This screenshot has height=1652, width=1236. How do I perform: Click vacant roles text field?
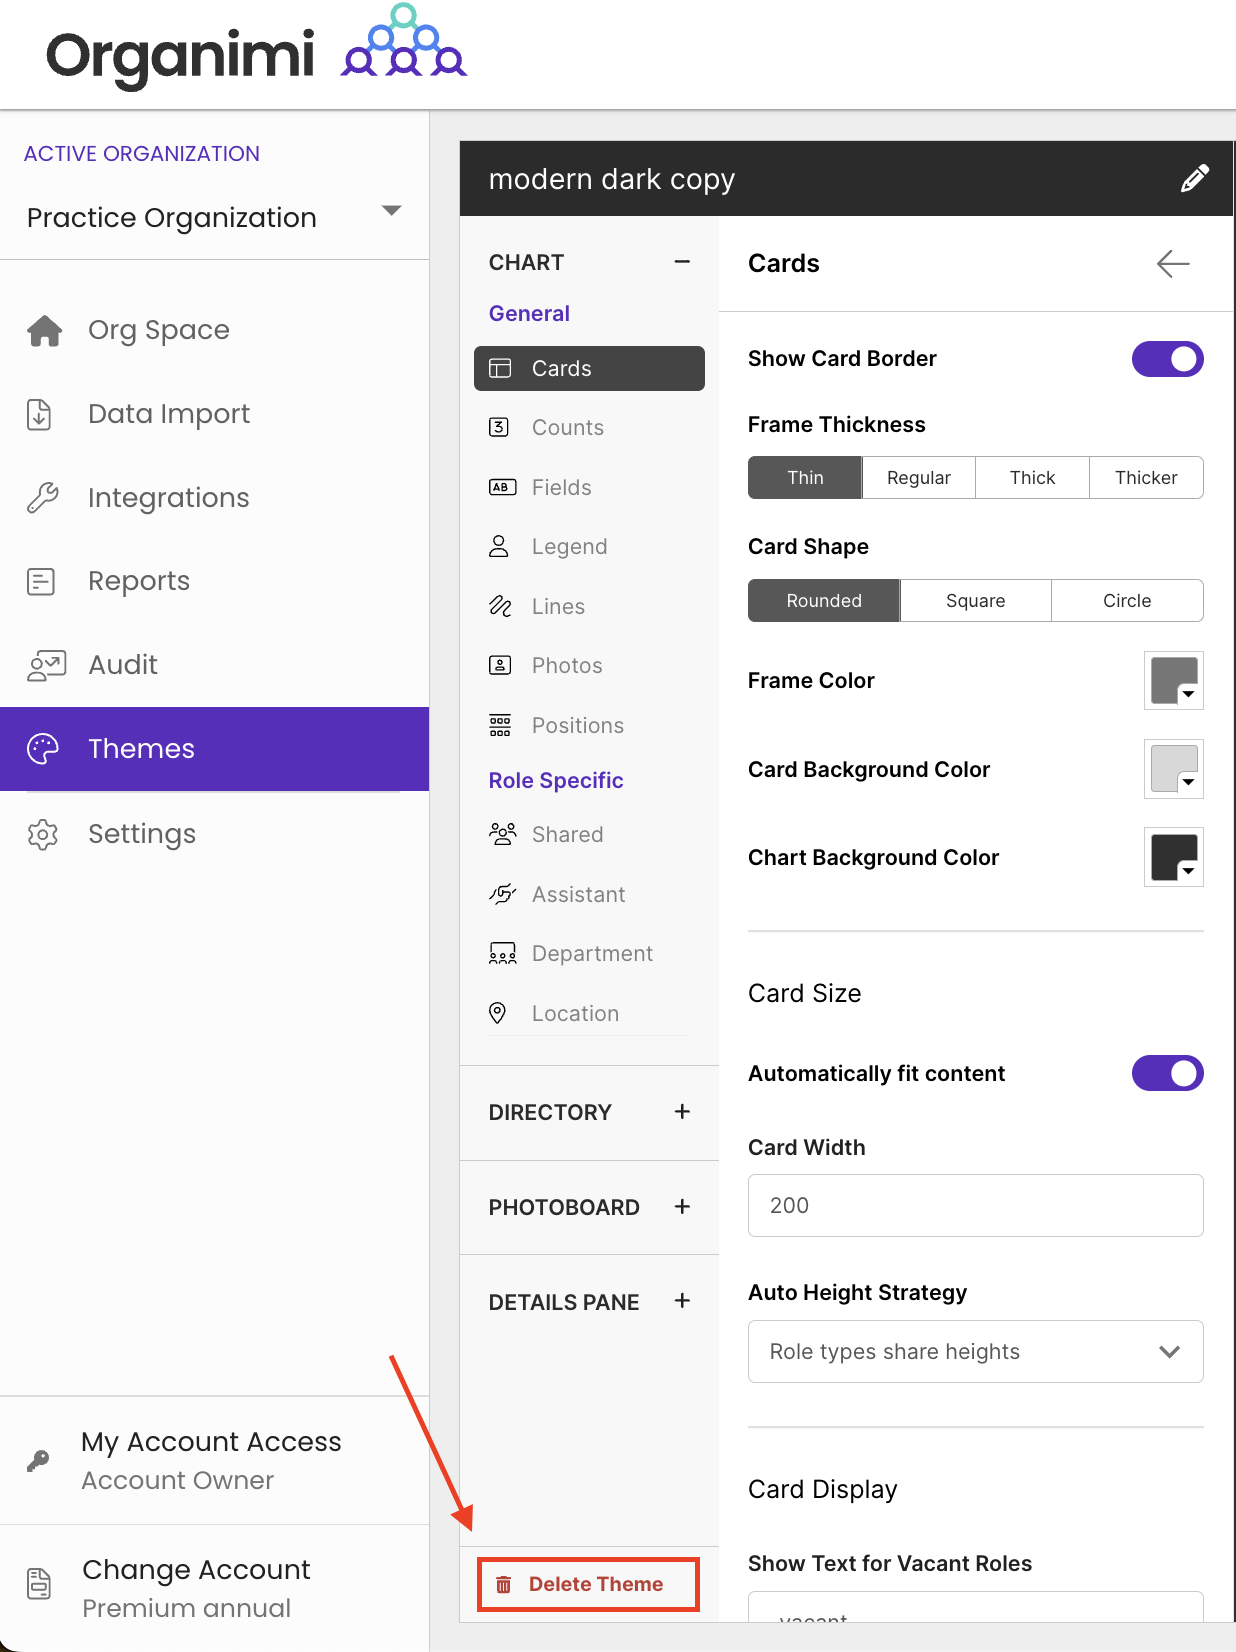coord(976,1607)
